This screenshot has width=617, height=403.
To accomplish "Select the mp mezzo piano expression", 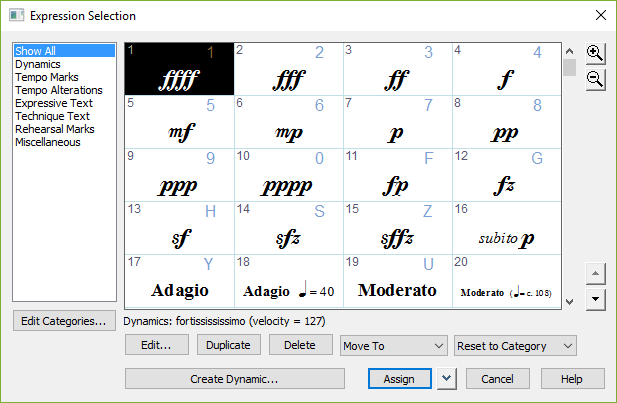I will (x=288, y=122).
